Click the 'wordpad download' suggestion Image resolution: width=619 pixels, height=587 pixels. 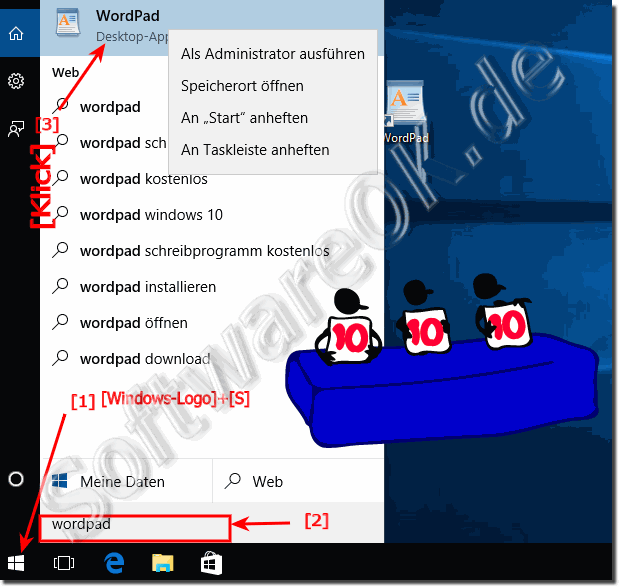(x=145, y=359)
